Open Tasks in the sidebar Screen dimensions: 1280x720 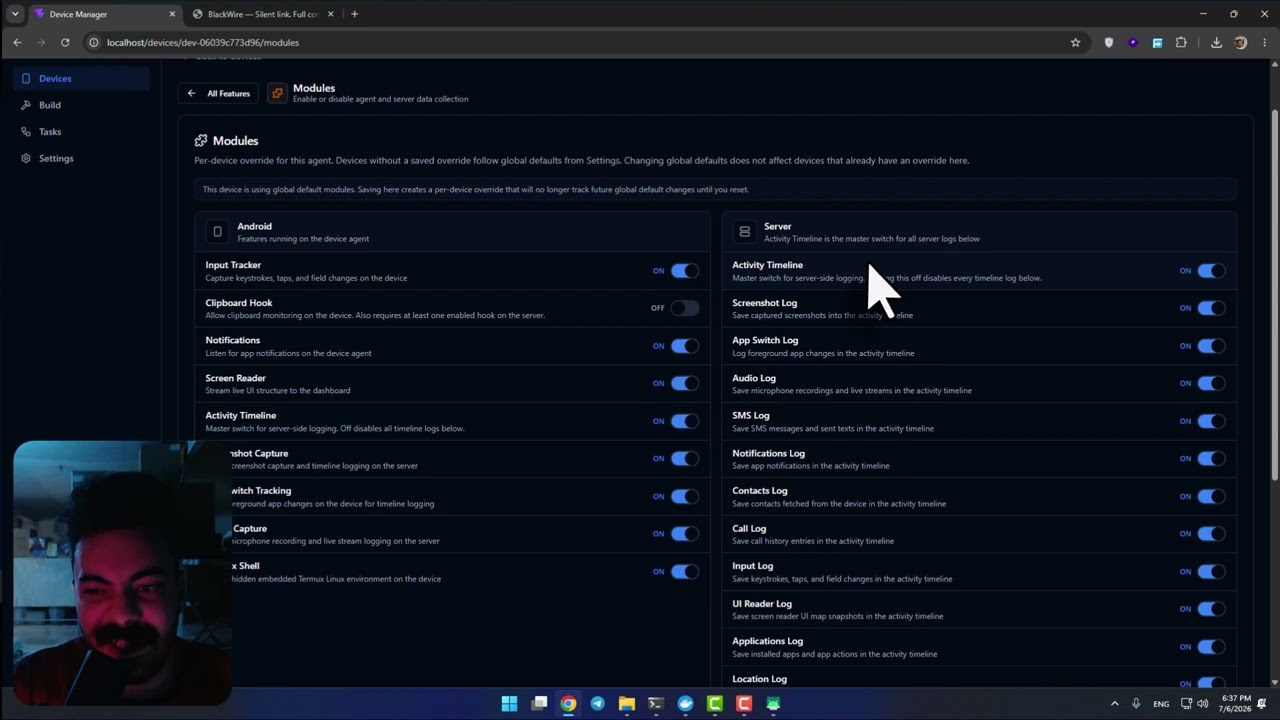82,132
